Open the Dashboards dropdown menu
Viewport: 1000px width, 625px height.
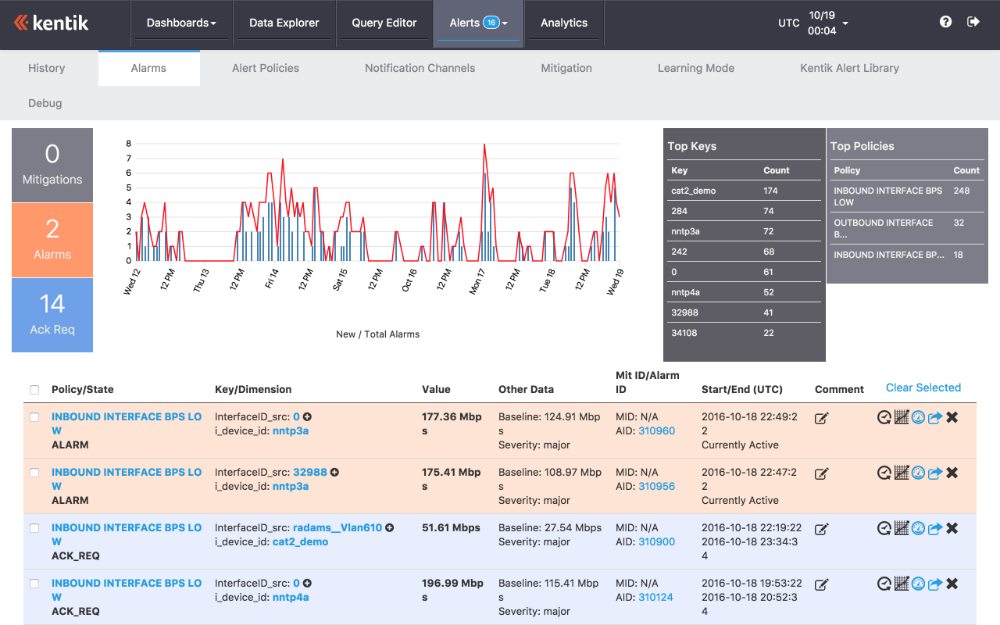point(181,23)
